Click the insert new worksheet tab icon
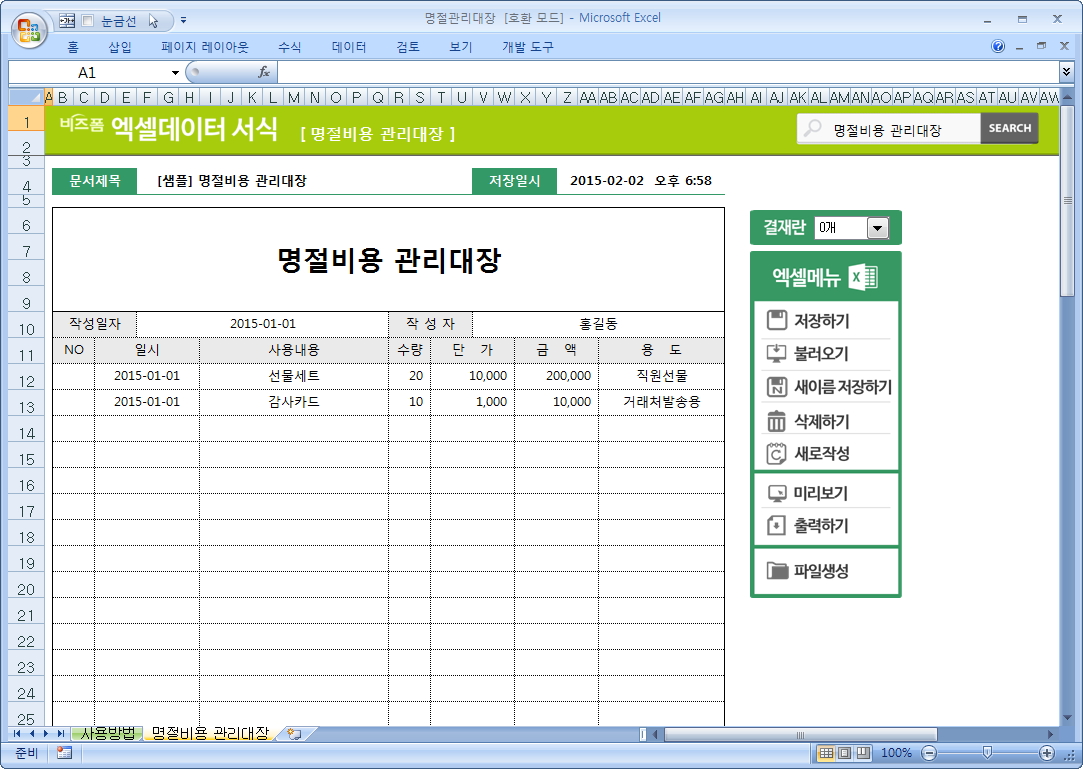 coord(294,734)
